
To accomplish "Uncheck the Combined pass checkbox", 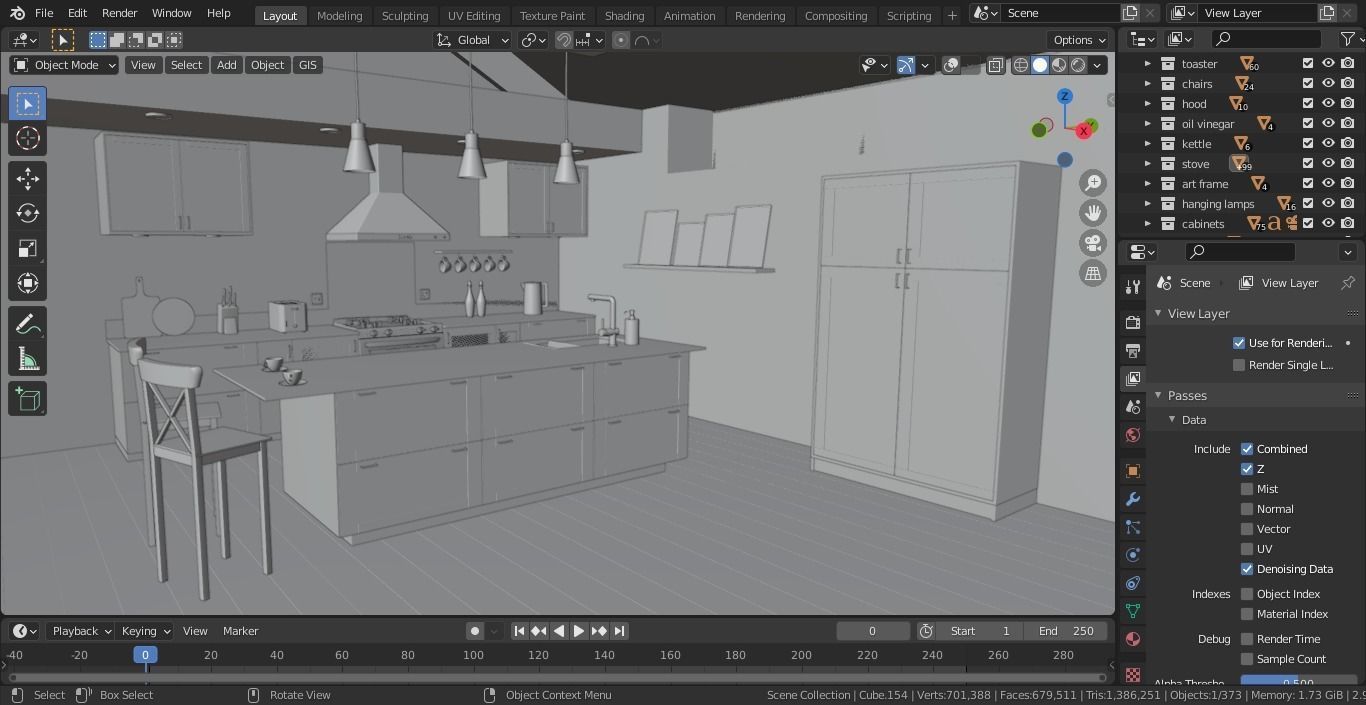I will (1247, 449).
